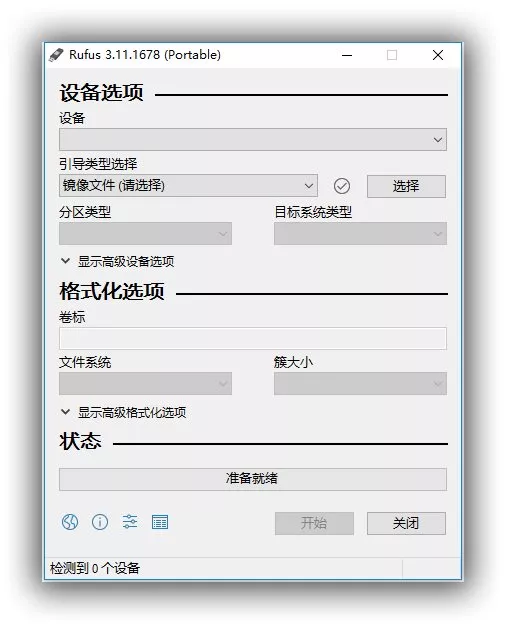Screen dimensions: 506x624
Task: Open the language globe icon
Action: pyautogui.click(x=70, y=522)
